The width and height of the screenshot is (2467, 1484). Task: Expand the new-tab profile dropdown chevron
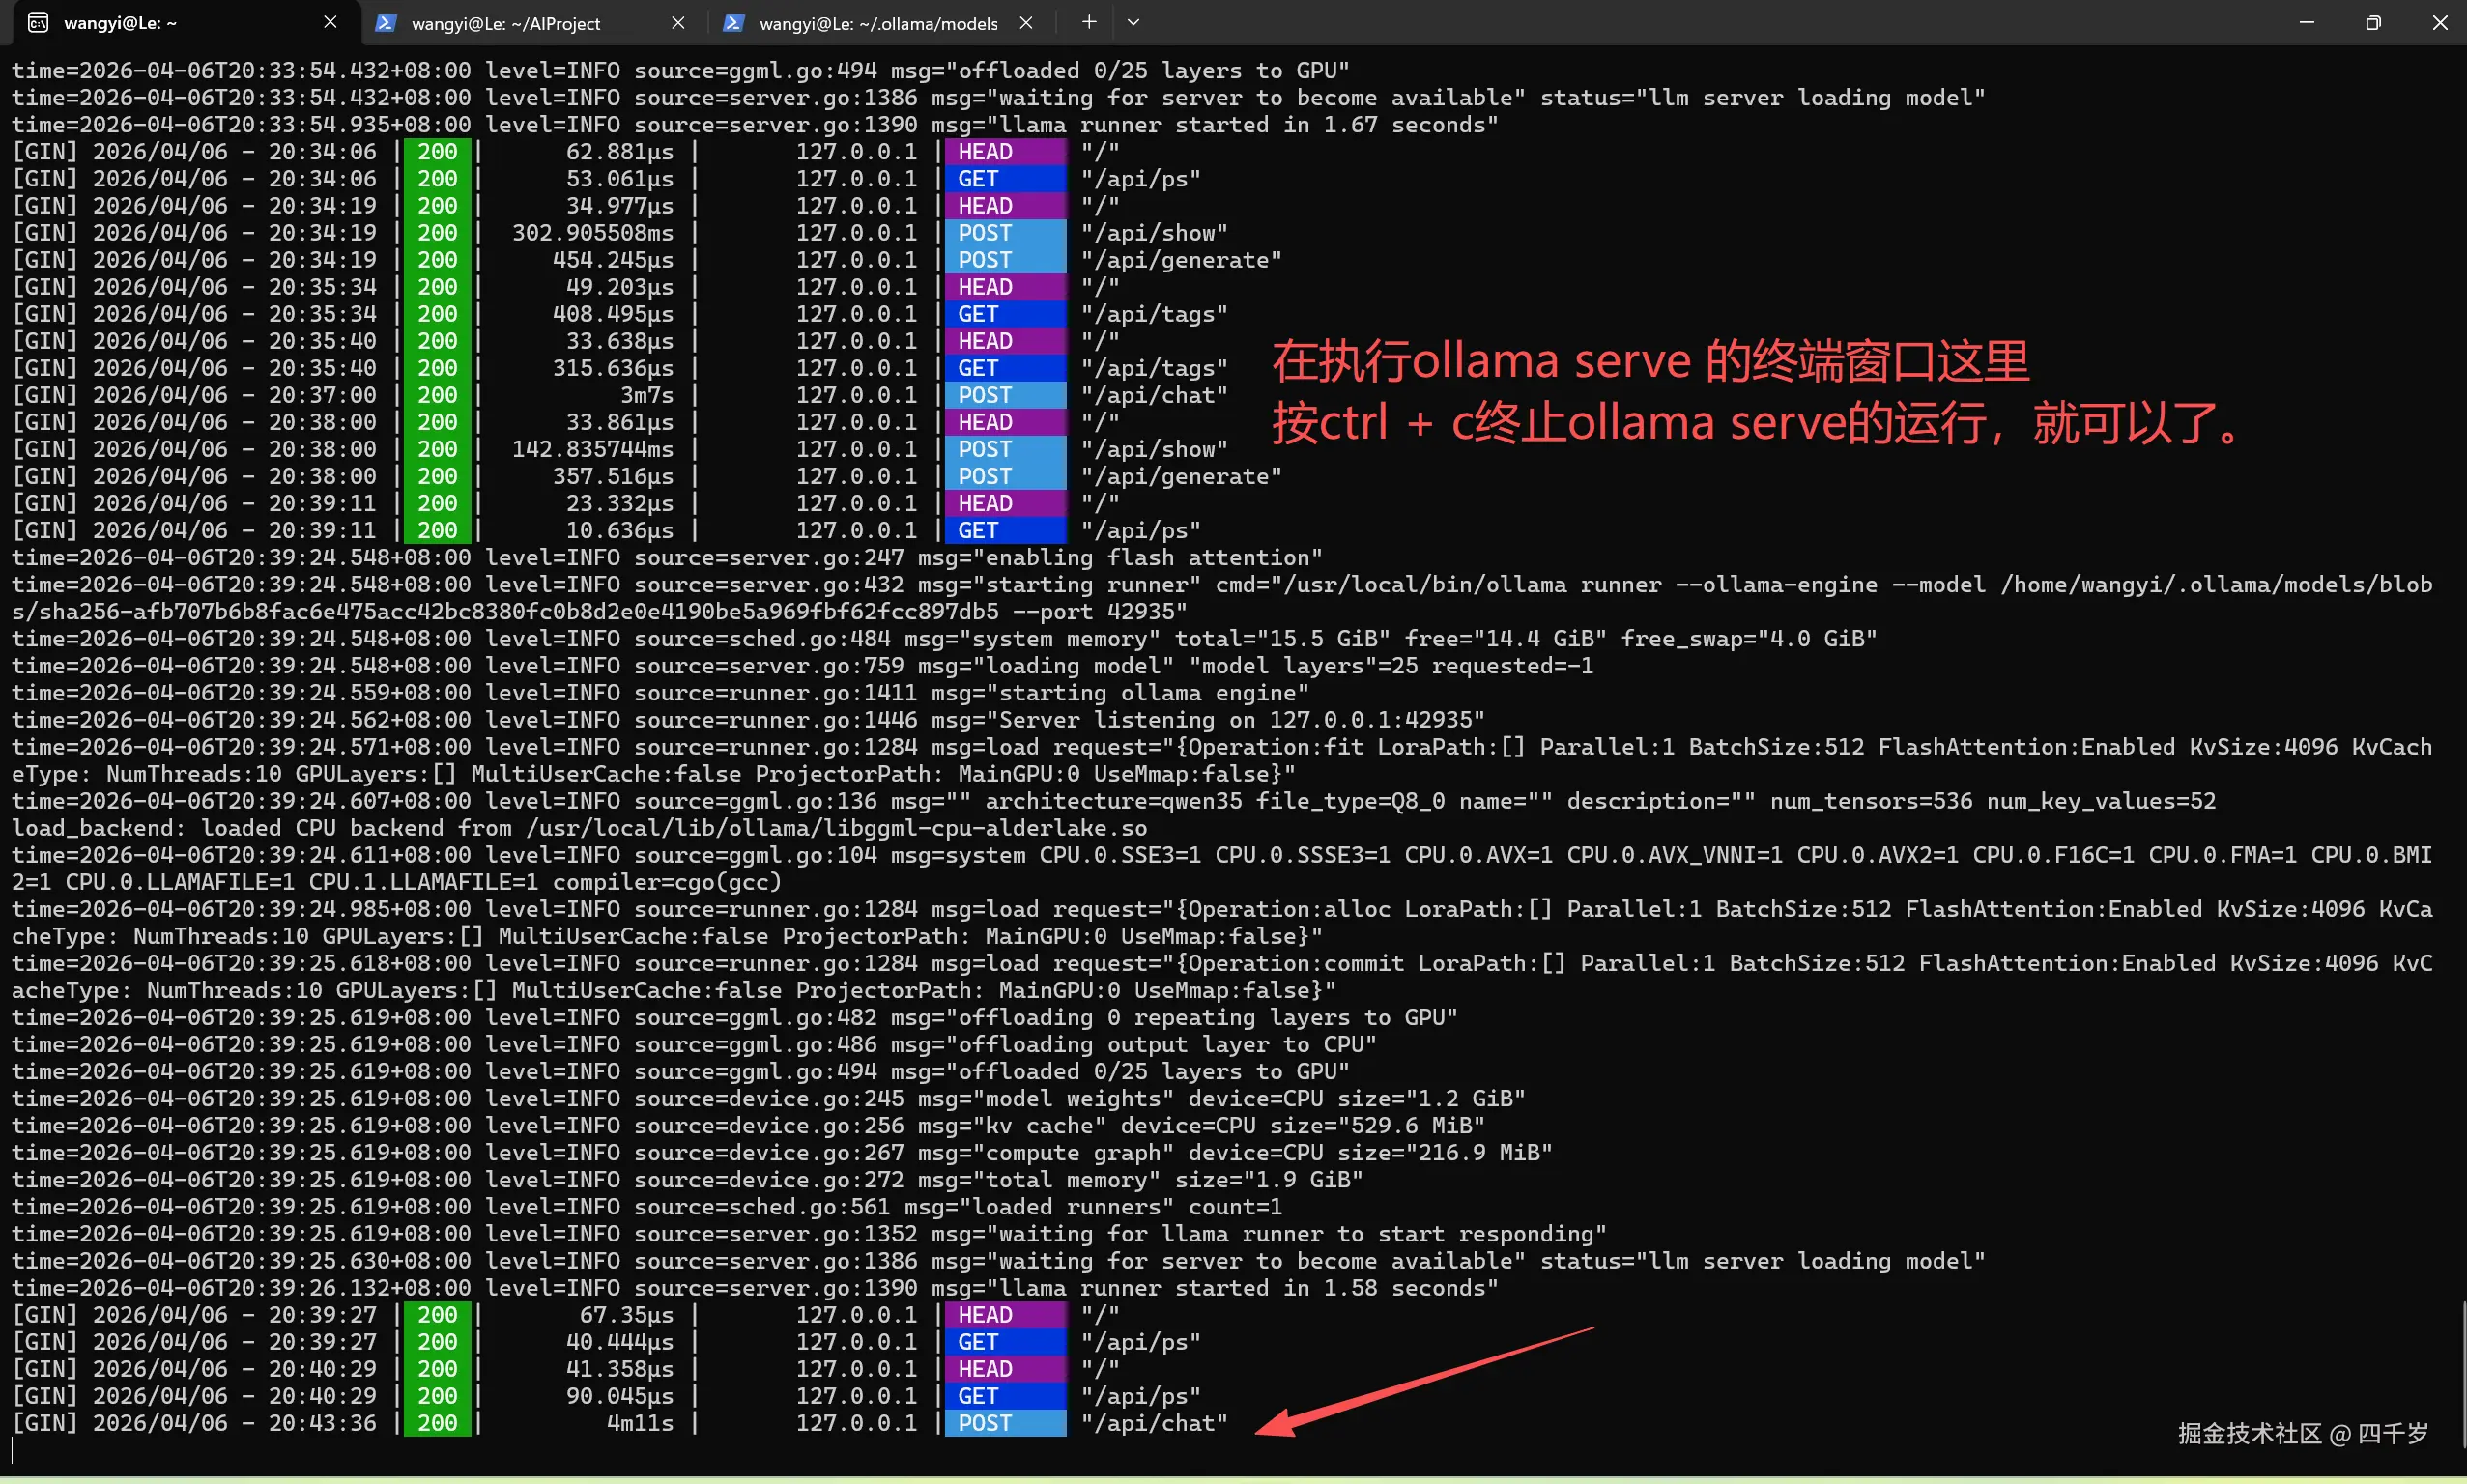pos(1133,22)
